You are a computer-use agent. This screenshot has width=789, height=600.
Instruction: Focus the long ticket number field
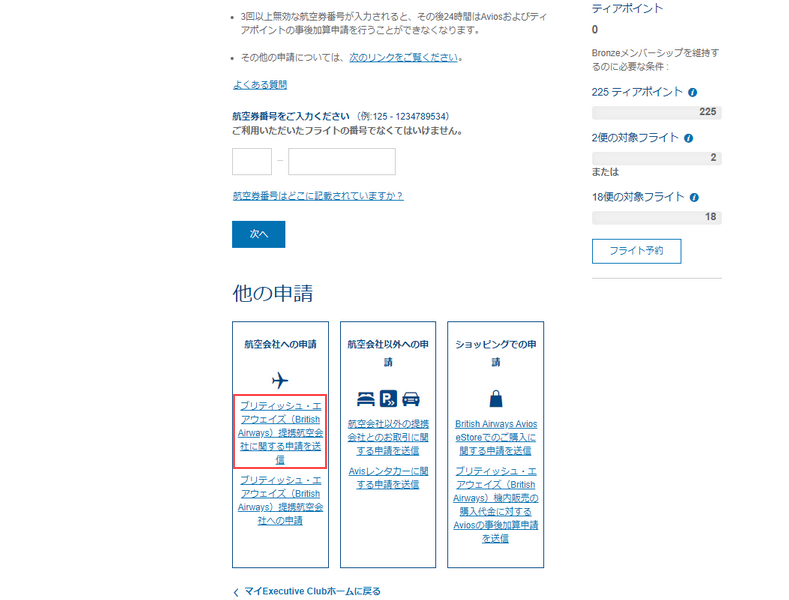[342, 161]
